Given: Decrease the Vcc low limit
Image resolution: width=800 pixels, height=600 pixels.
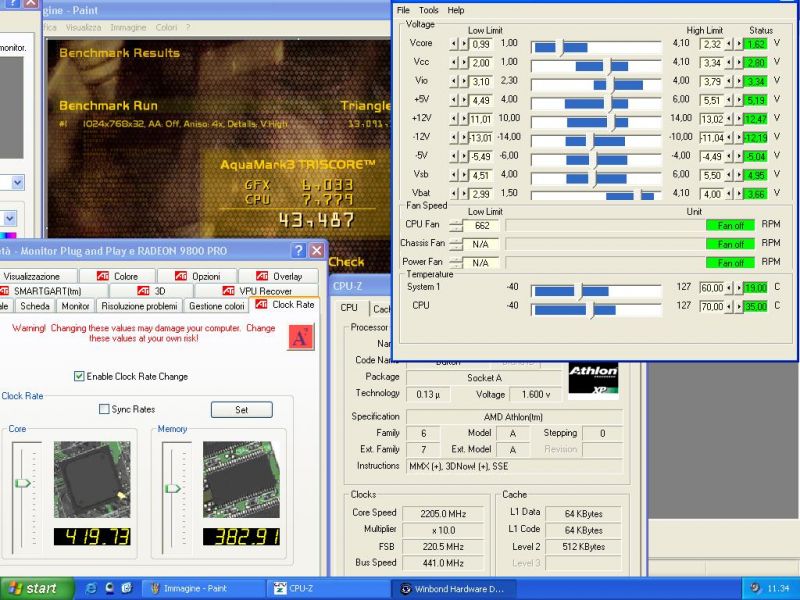Looking at the screenshot, I should click(x=454, y=63).
